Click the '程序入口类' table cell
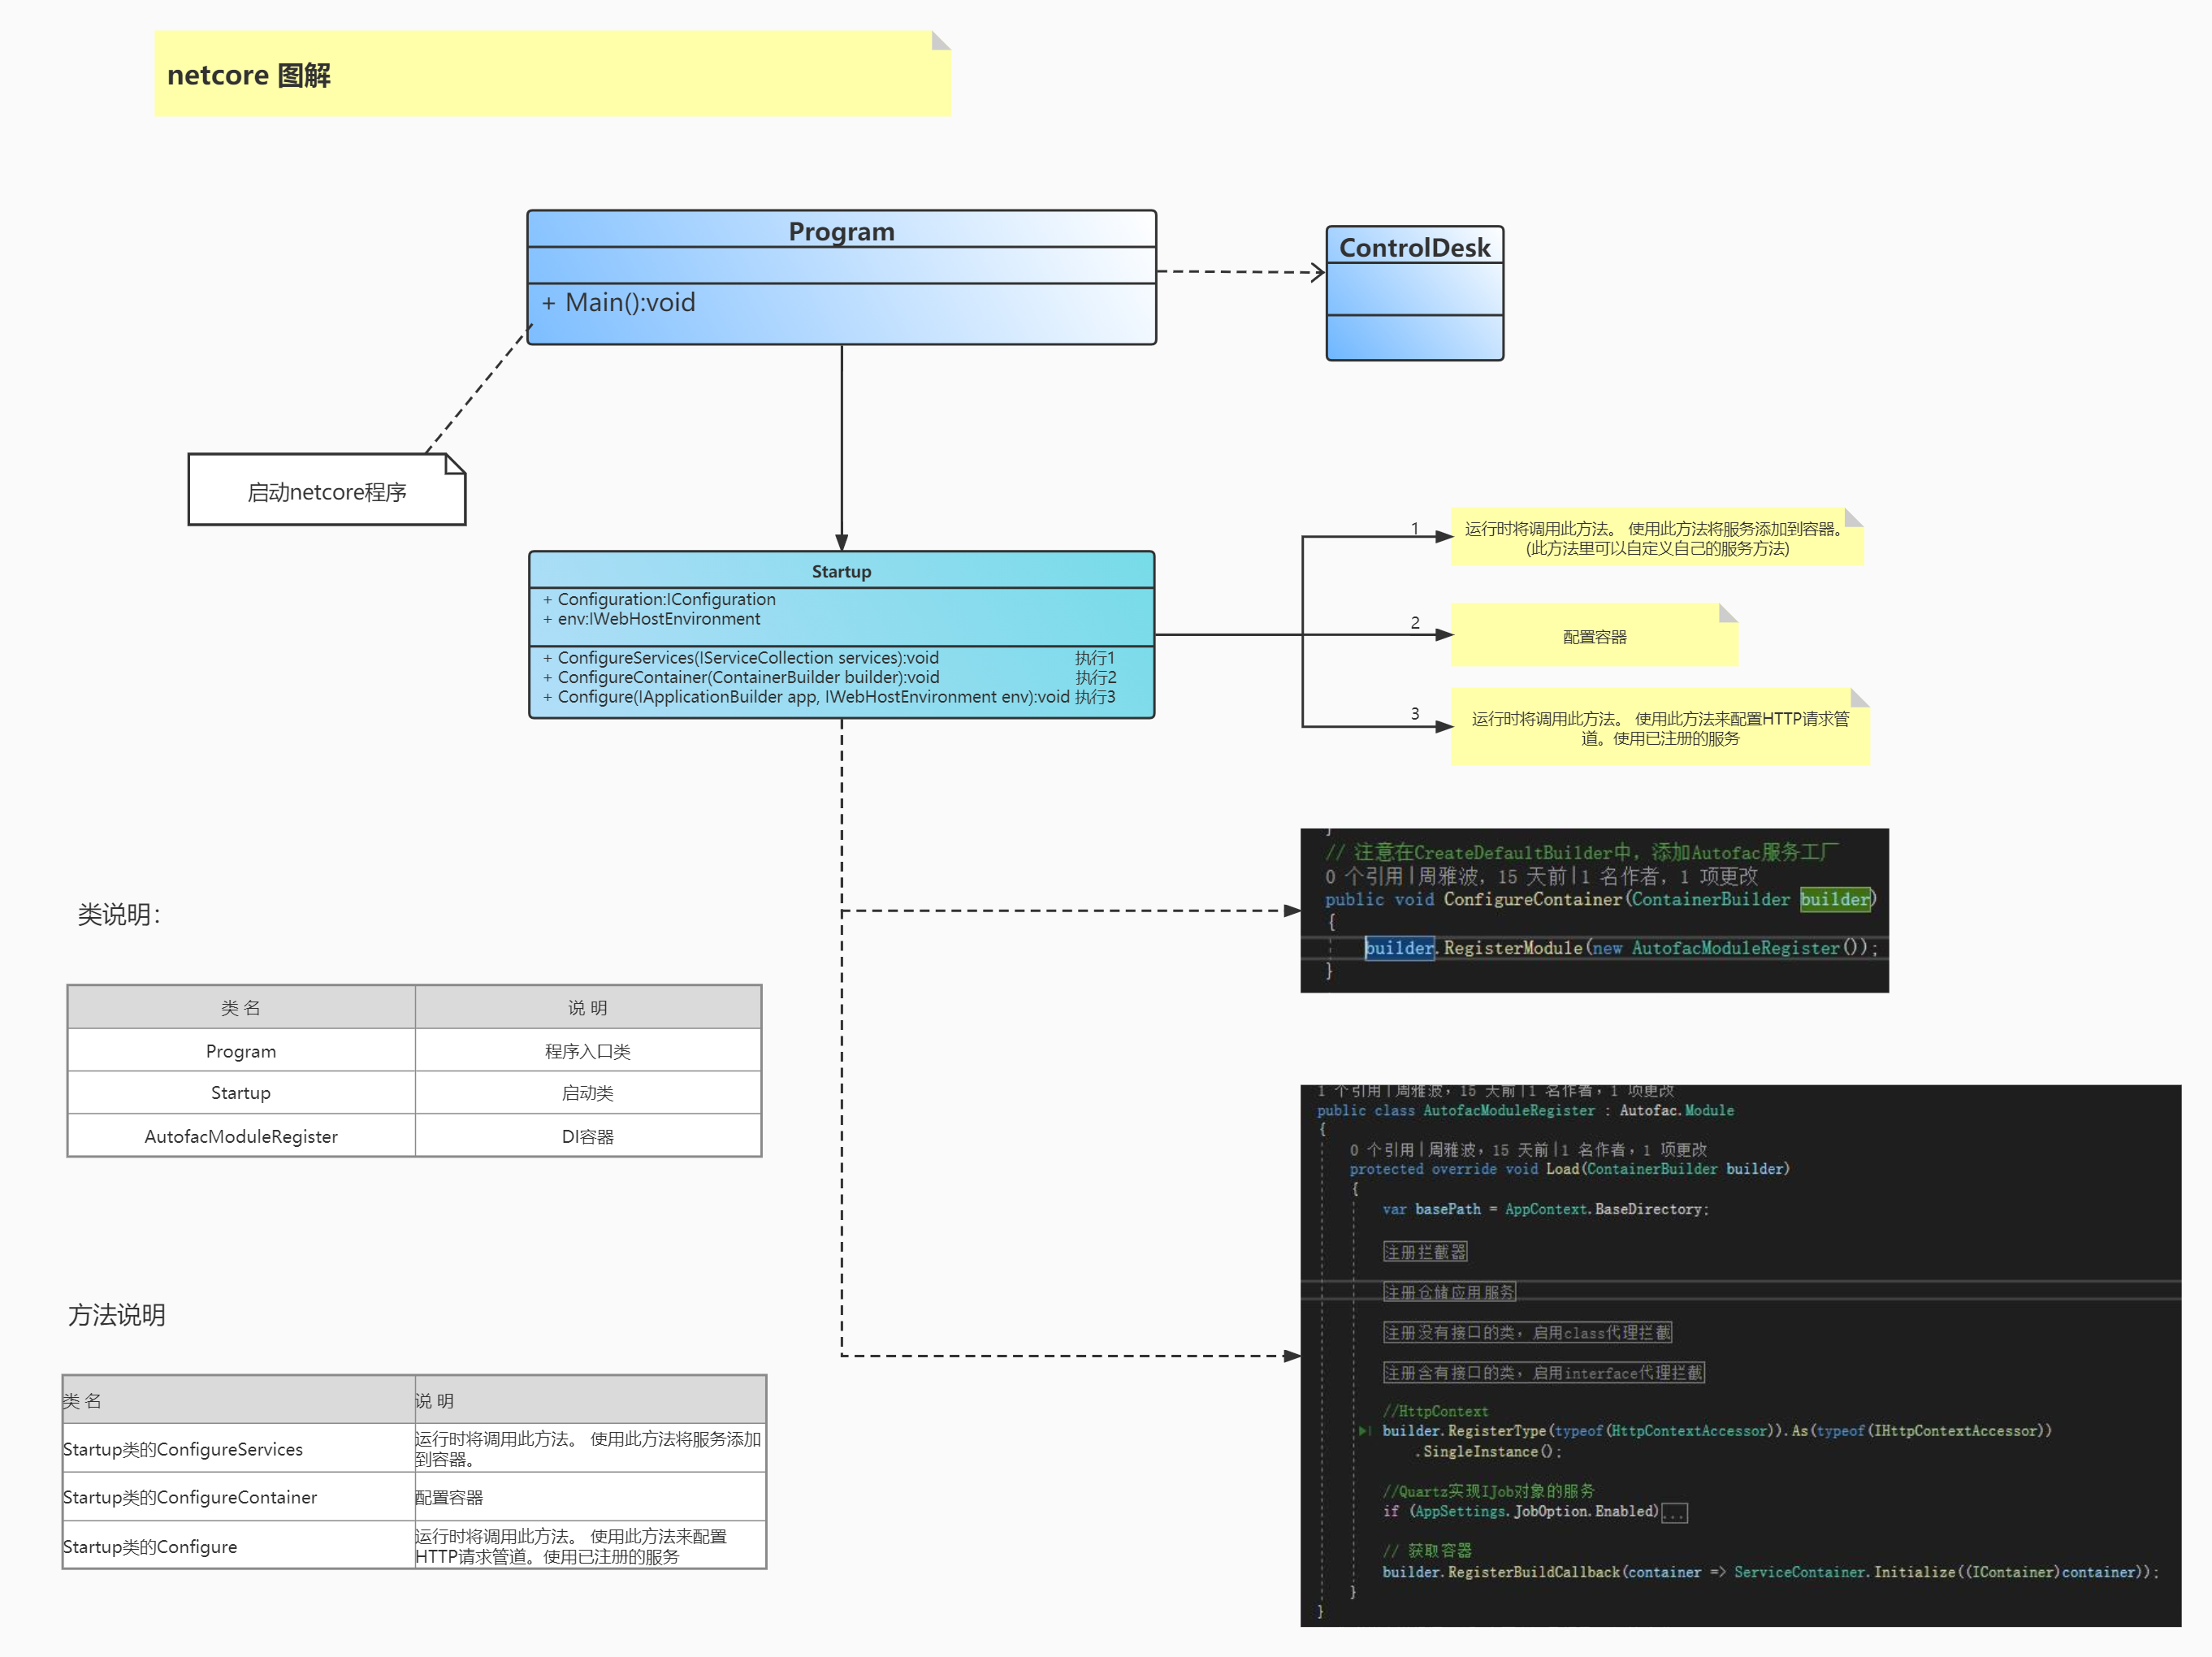The width and height of the screenshot is (2212, 1657). pos(587,1051)
